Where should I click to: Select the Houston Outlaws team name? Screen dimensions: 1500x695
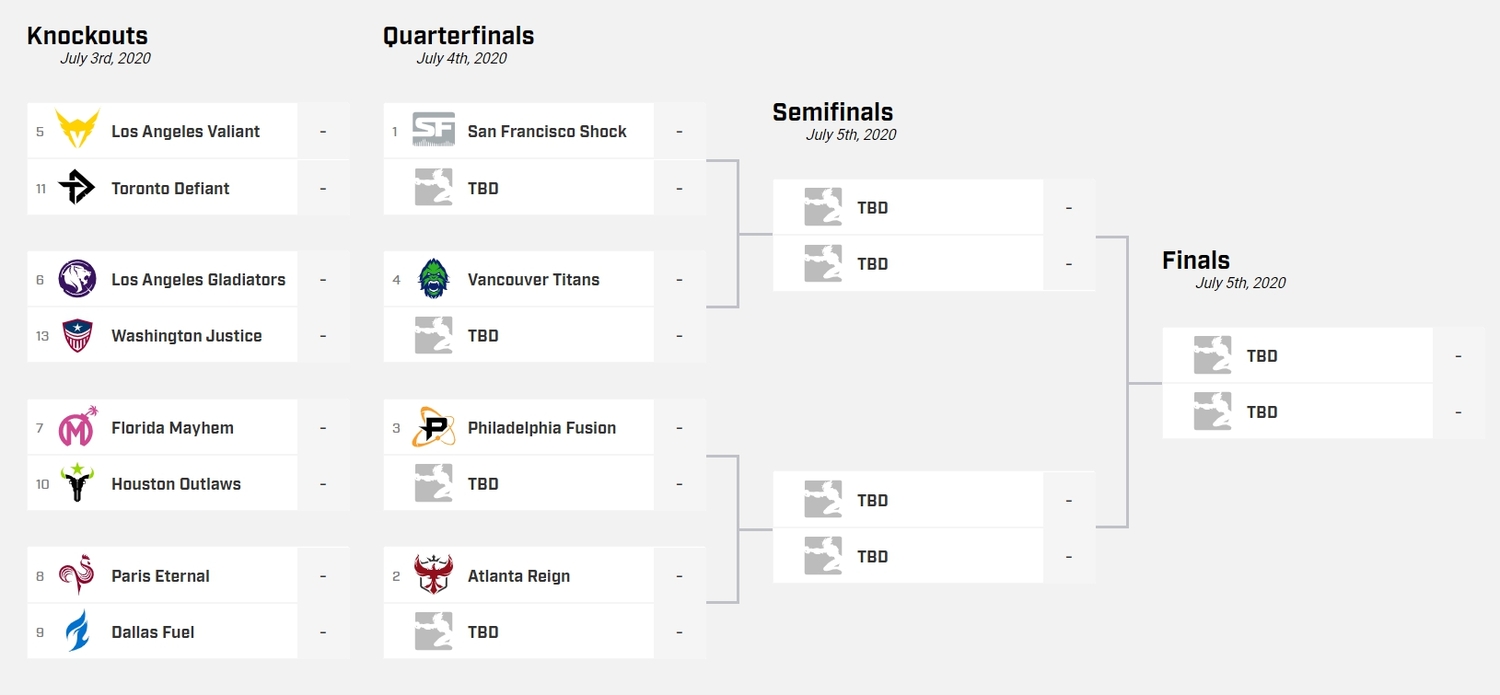tap(176, 484)
